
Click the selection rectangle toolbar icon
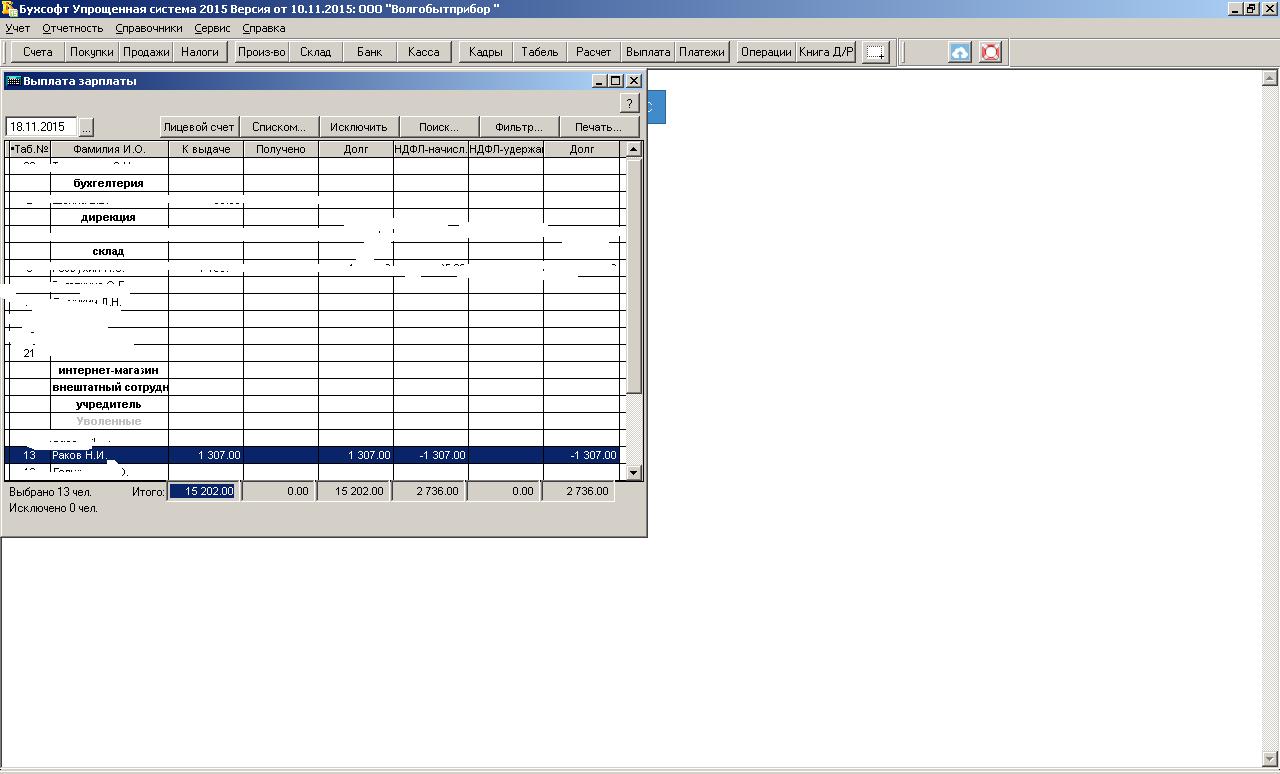(876, 52)
